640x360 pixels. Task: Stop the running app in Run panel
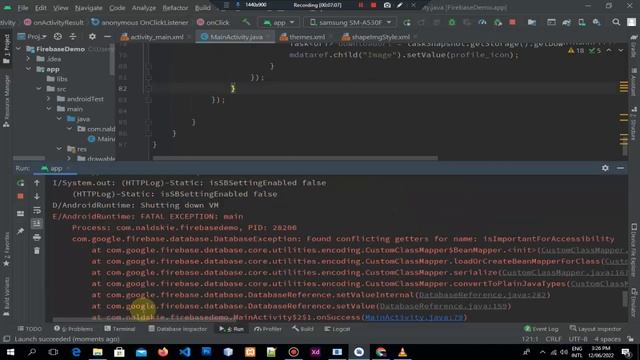(20, 196)
